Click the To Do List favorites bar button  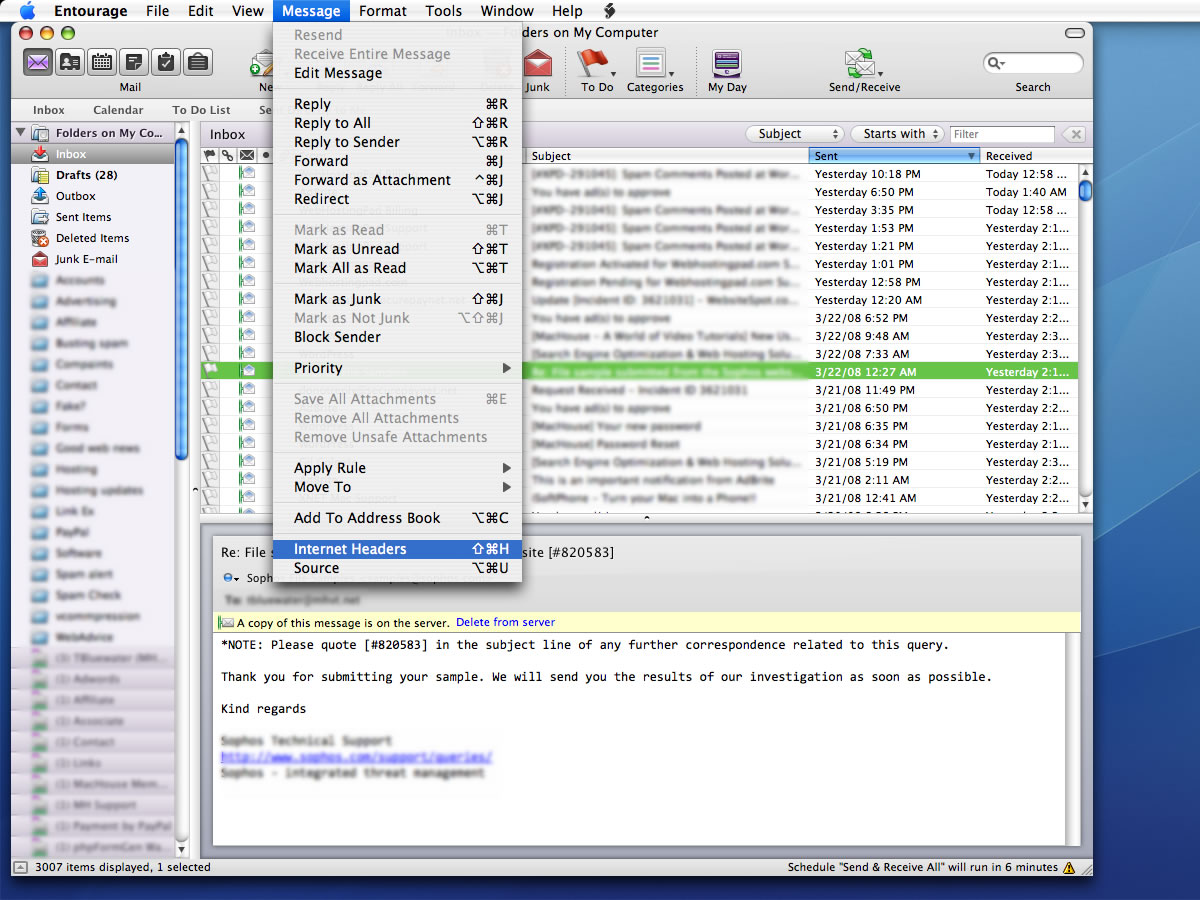(x=201, y=110)
